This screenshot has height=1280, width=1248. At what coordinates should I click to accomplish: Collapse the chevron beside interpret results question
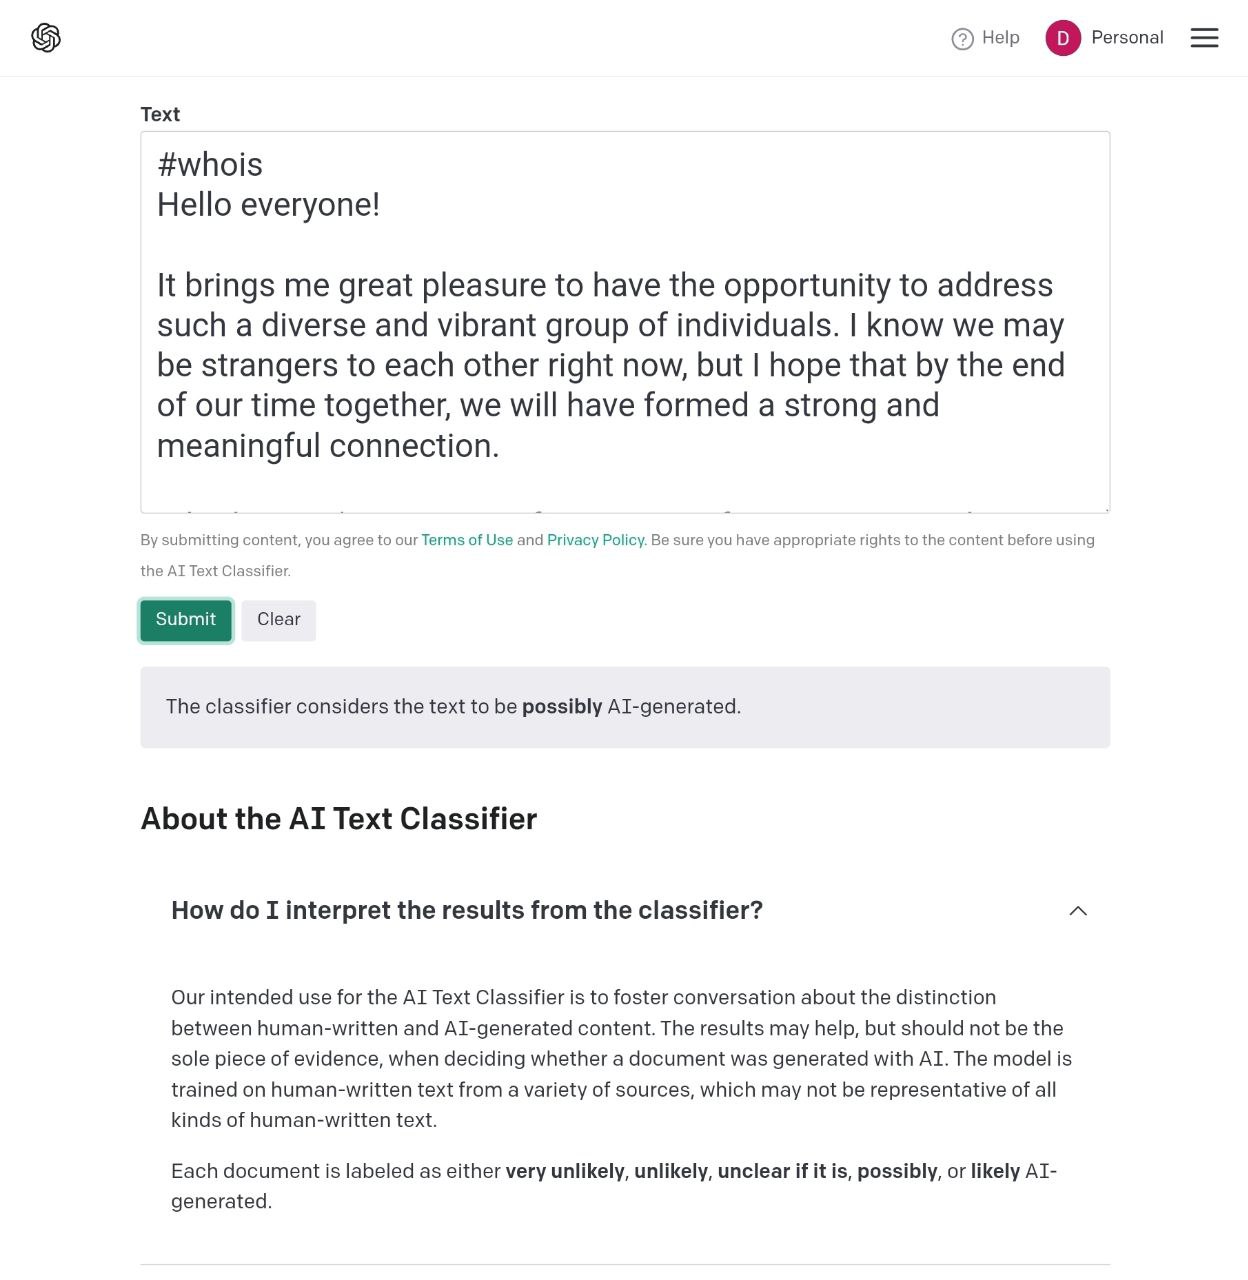1078,911
